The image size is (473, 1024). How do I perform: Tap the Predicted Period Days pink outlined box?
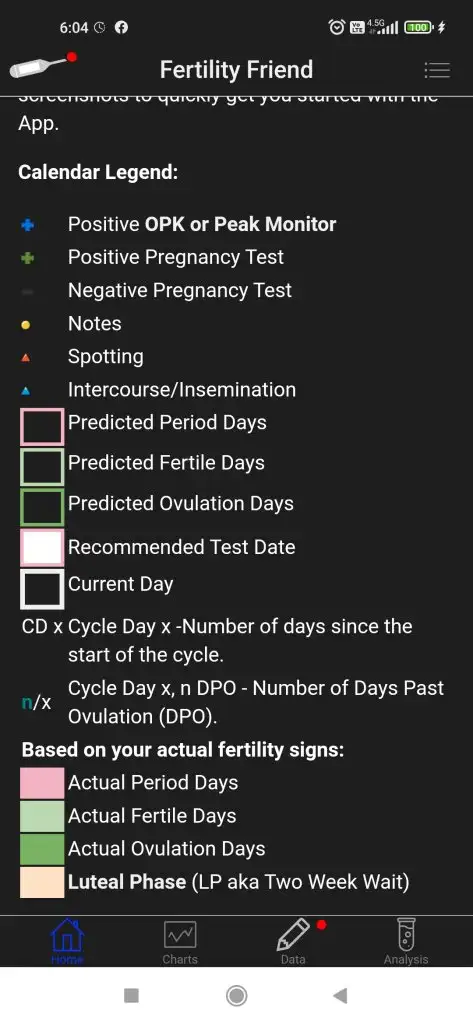click(x=42, y=426)
